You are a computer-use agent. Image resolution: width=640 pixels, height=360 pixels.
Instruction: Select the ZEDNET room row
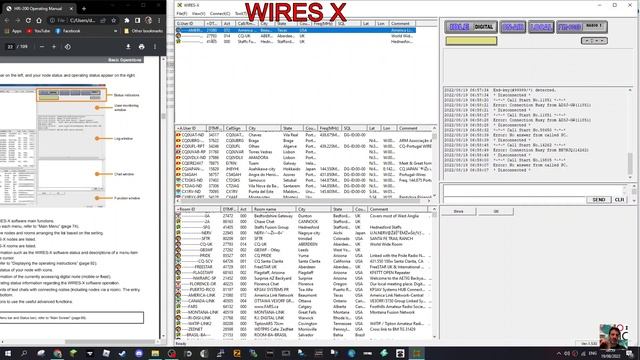point(304,329)
